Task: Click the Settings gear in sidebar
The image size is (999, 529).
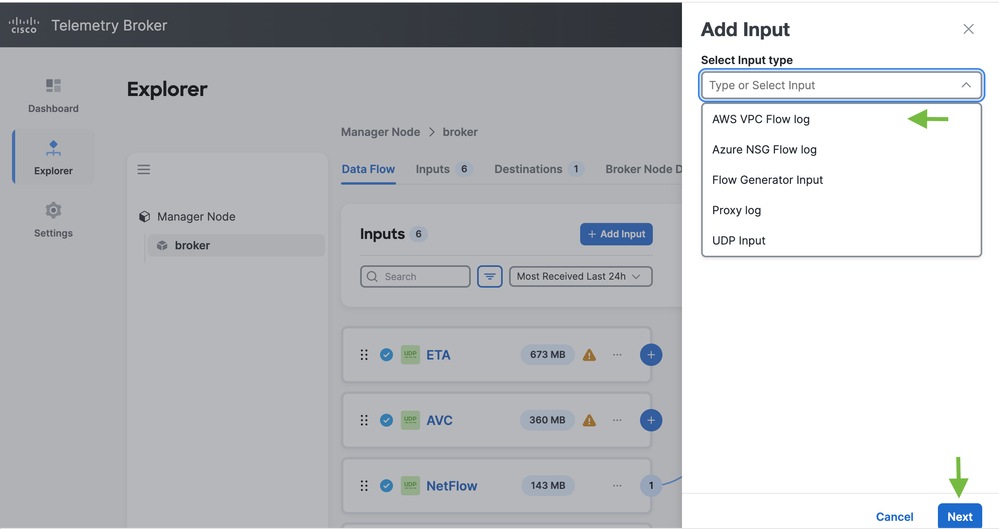Action: tap(53, 219)
